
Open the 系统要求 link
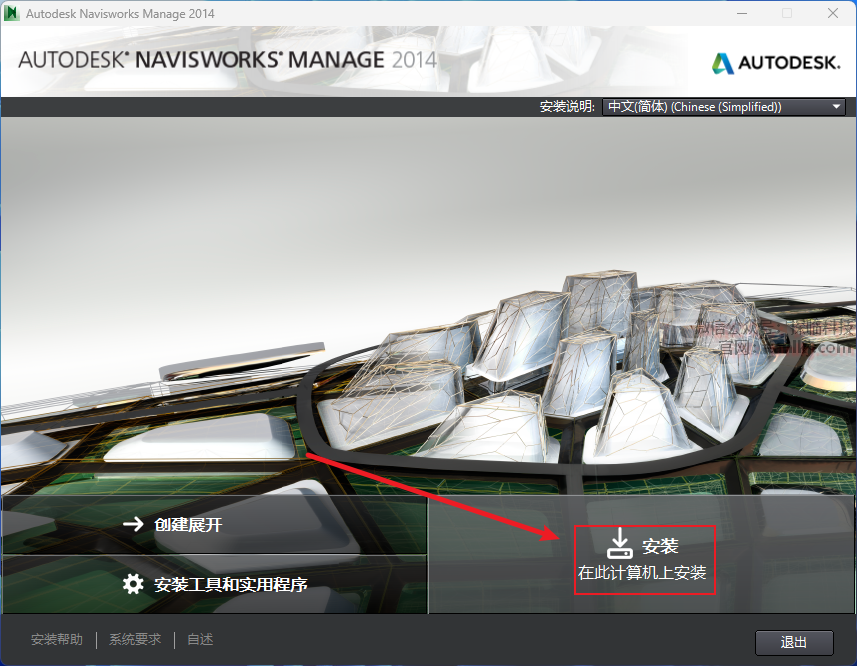(135, 639)
